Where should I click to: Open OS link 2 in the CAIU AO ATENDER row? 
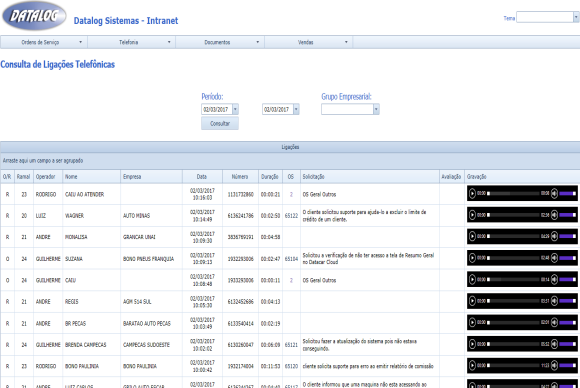(291, 194)
